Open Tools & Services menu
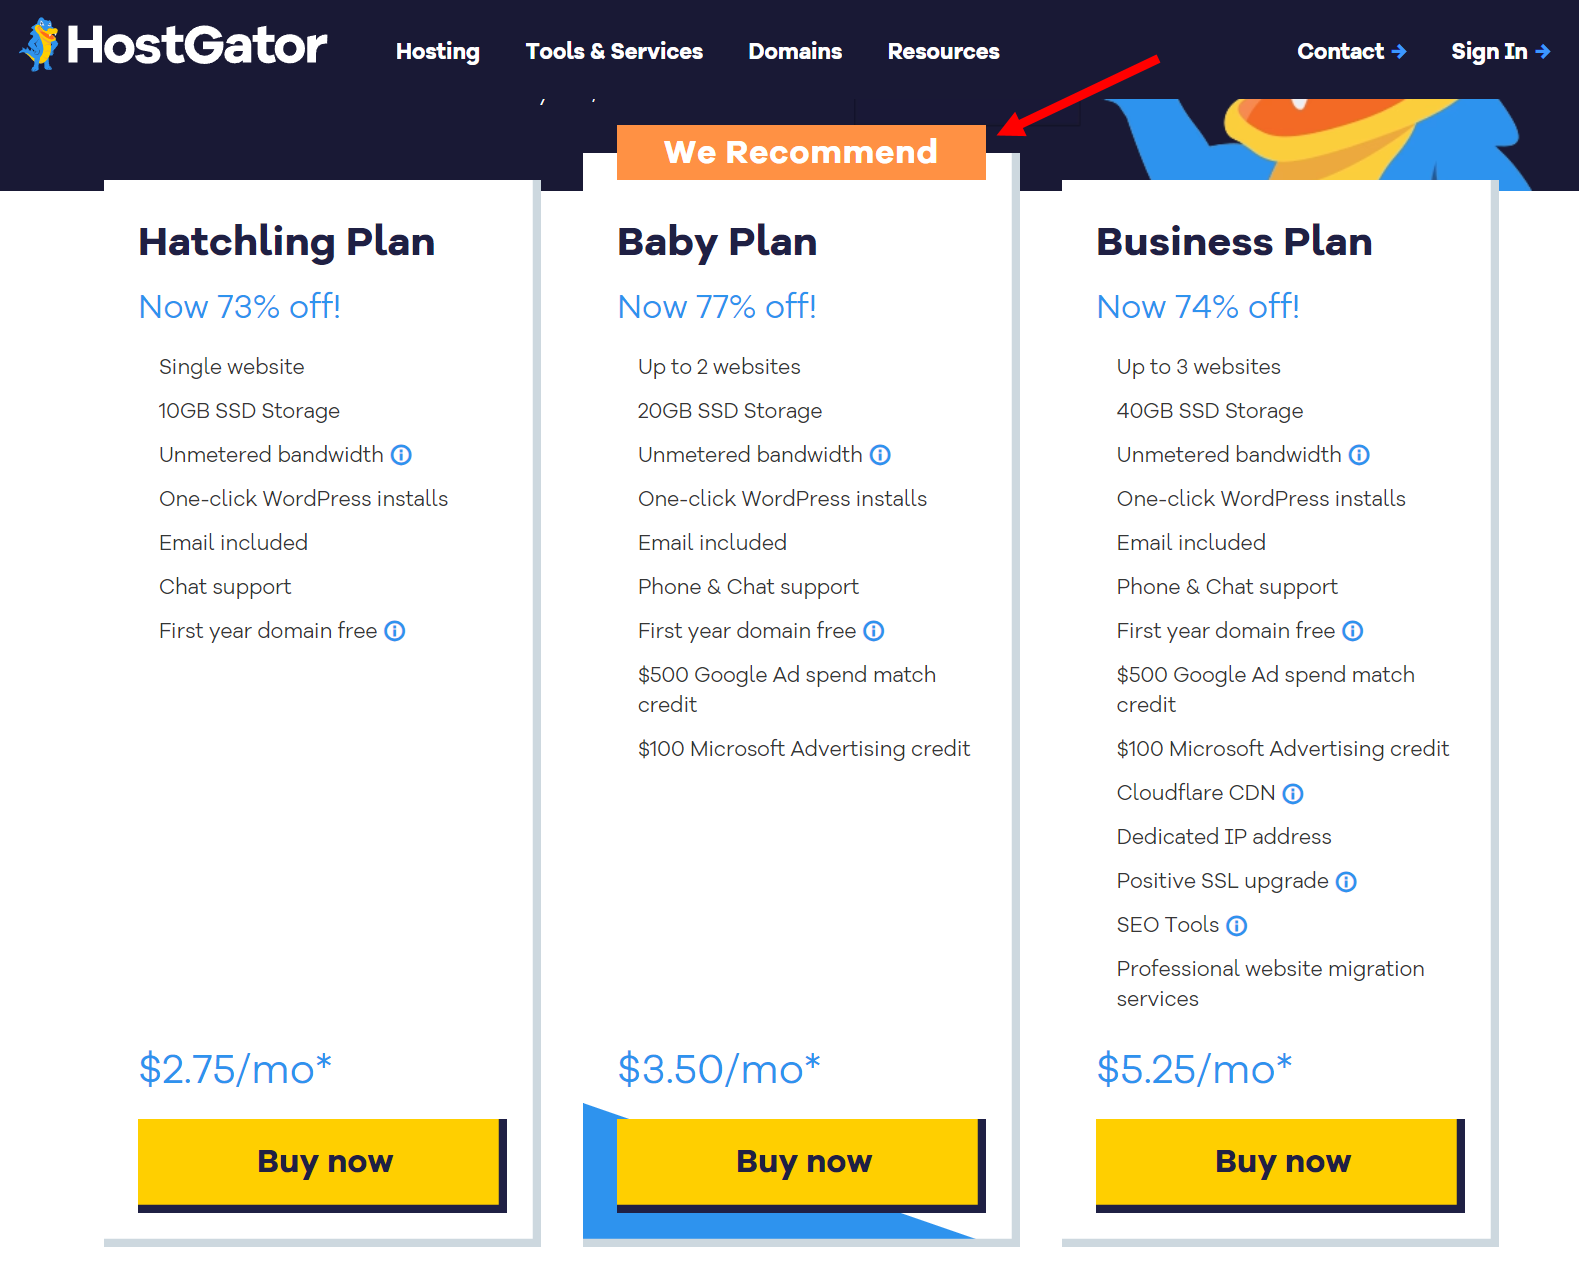 click(614, 51)
